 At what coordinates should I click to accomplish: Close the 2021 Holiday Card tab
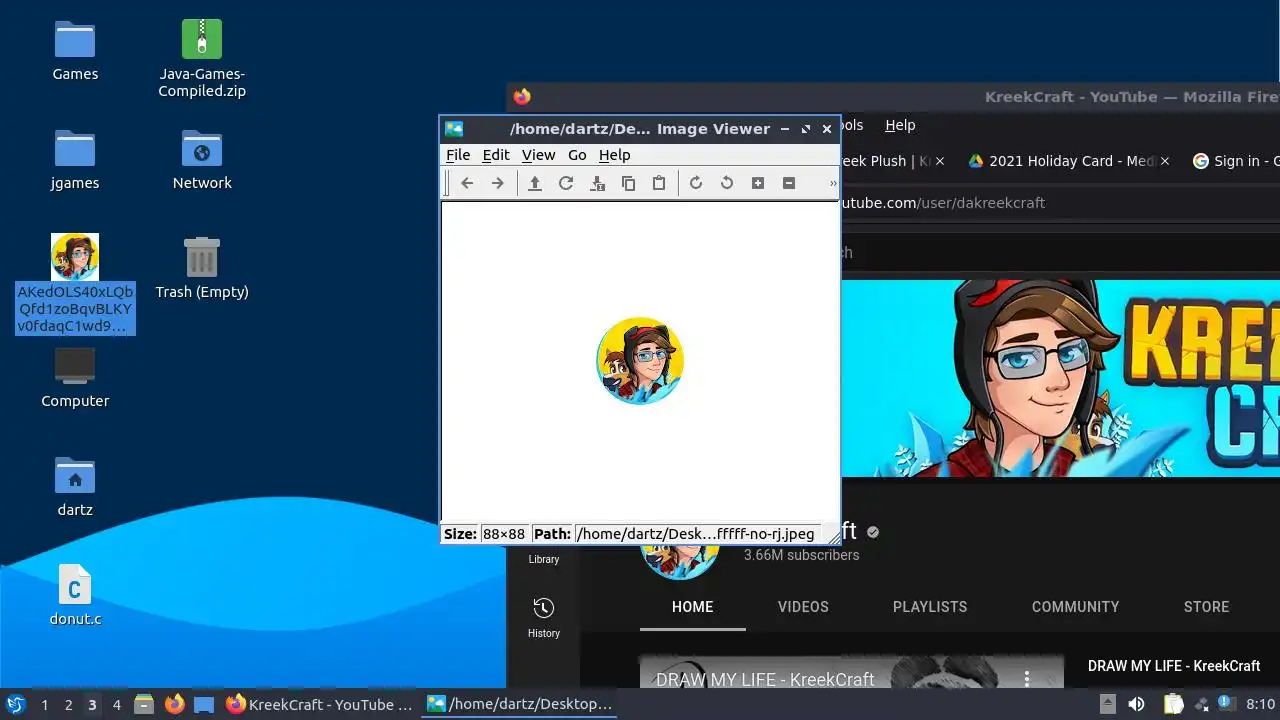tap(1165, 161)
